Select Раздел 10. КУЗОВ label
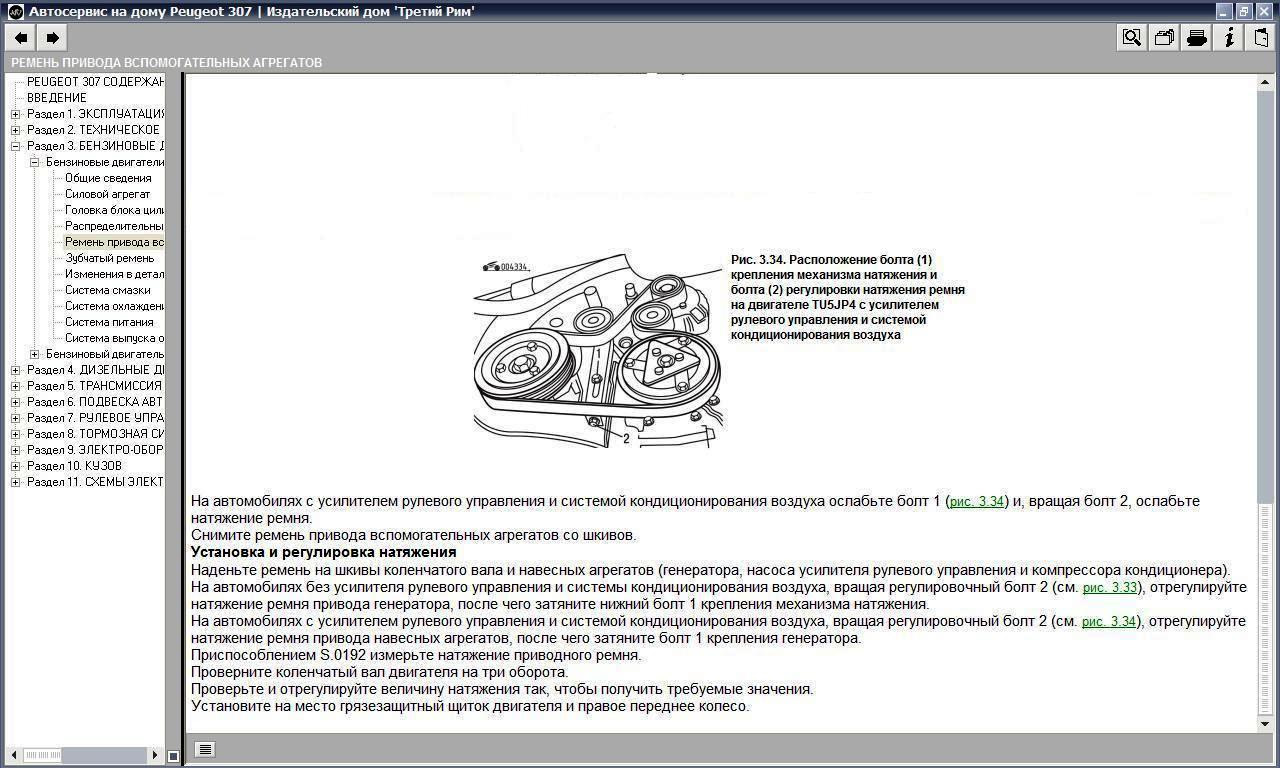Viewport: 1280px width, 768px height. [x=74, y=466]
